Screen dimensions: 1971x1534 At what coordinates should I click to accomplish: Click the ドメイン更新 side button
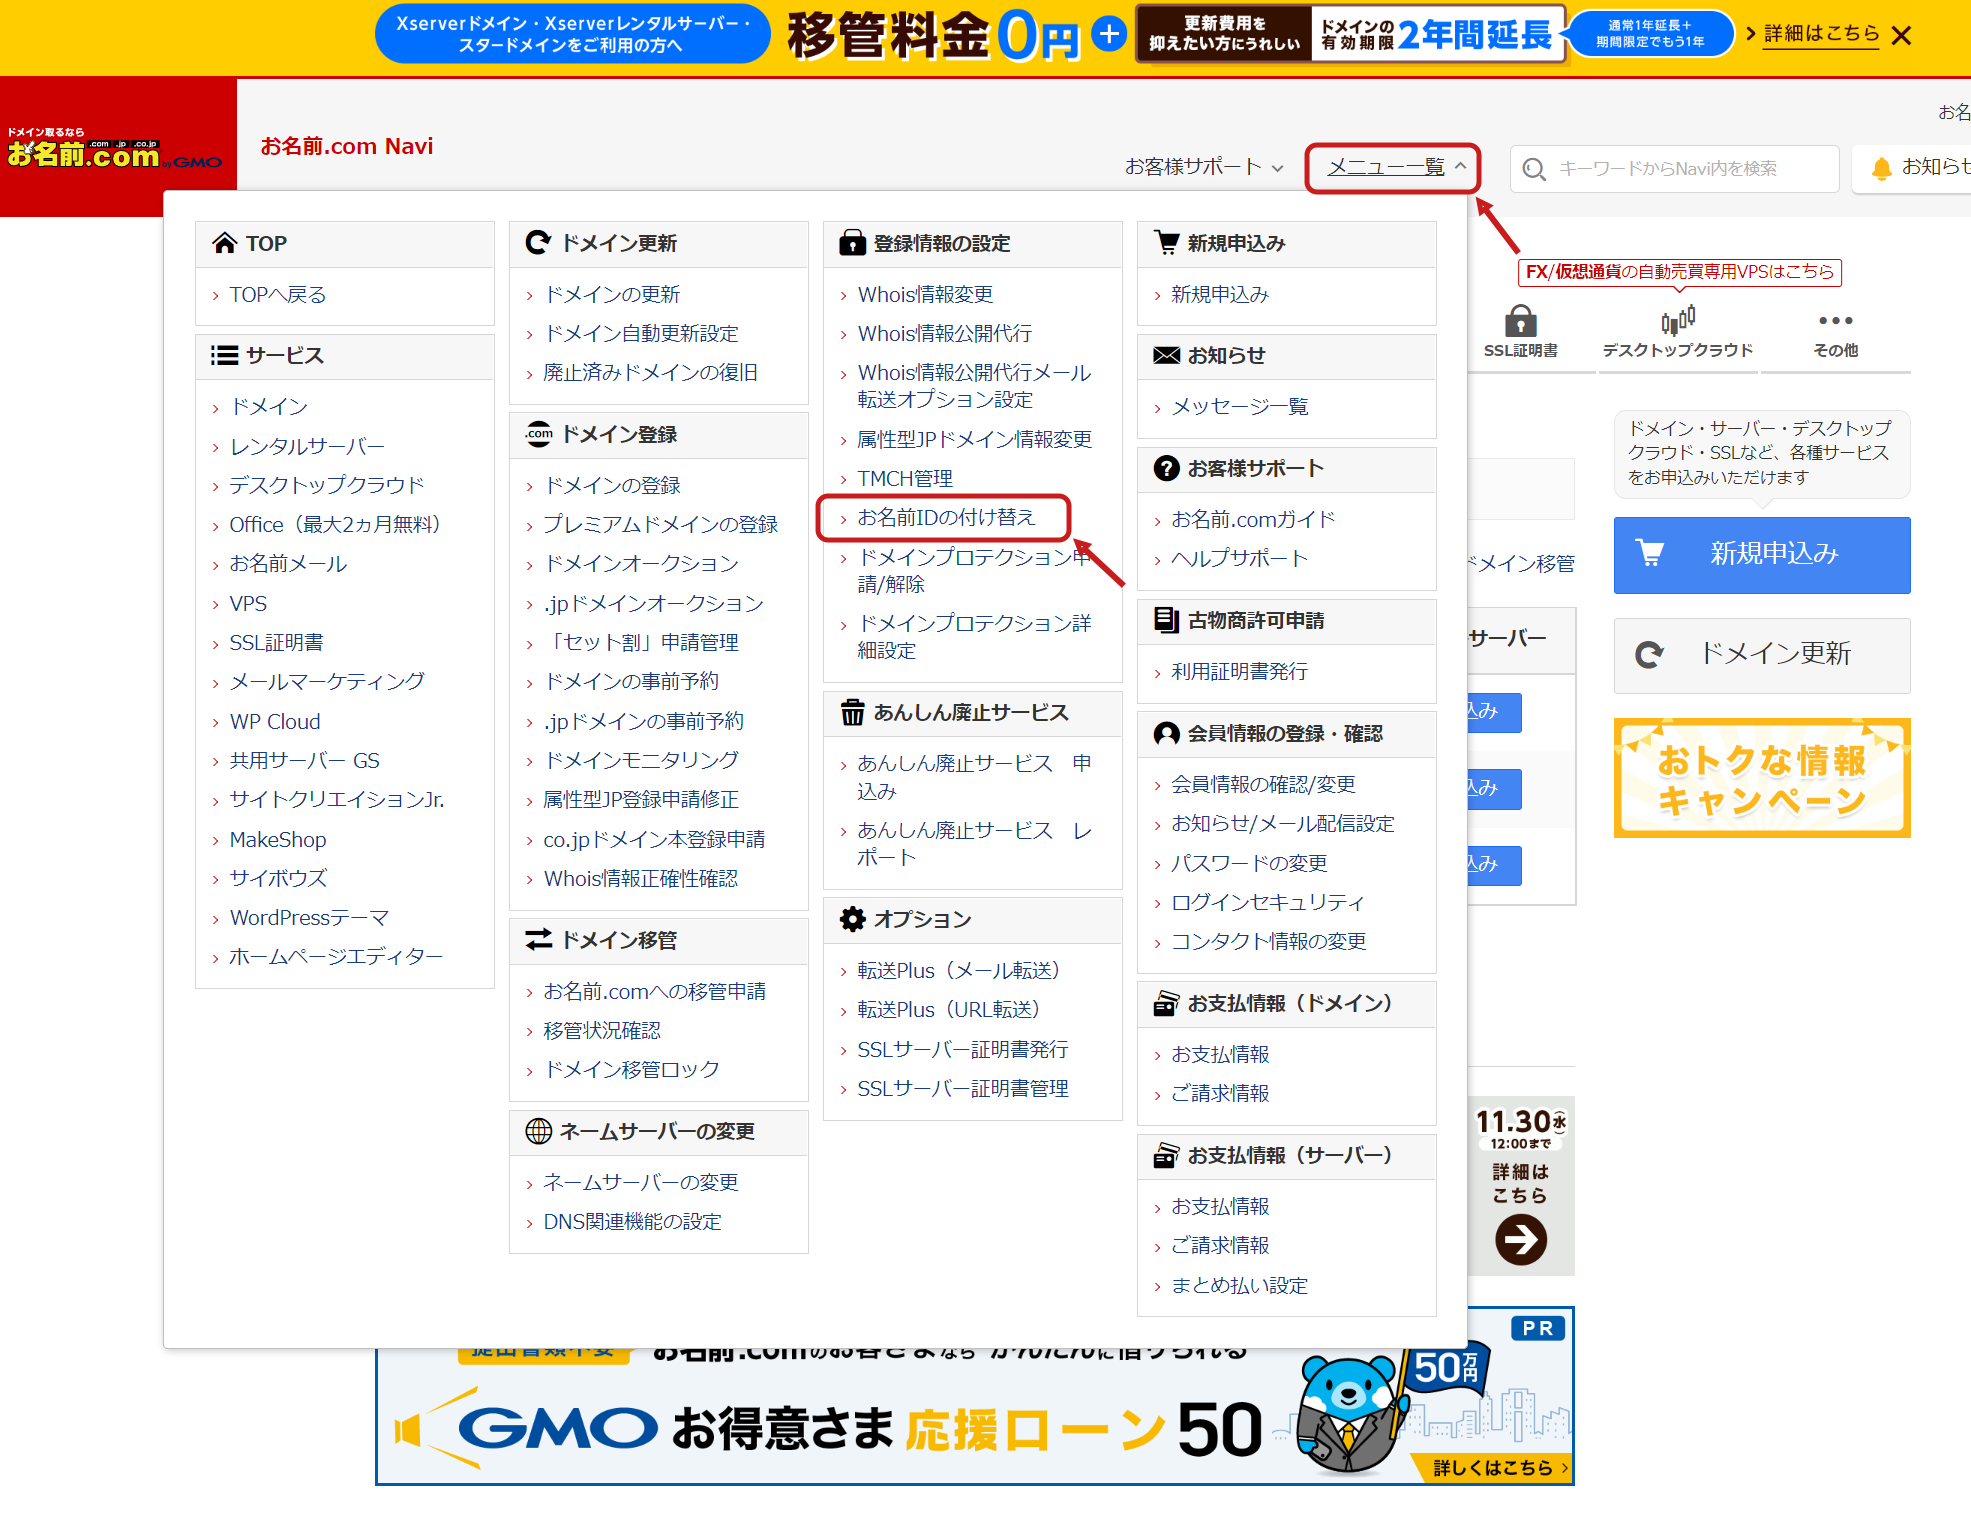pyautogui.click(x=1761, y=654)
